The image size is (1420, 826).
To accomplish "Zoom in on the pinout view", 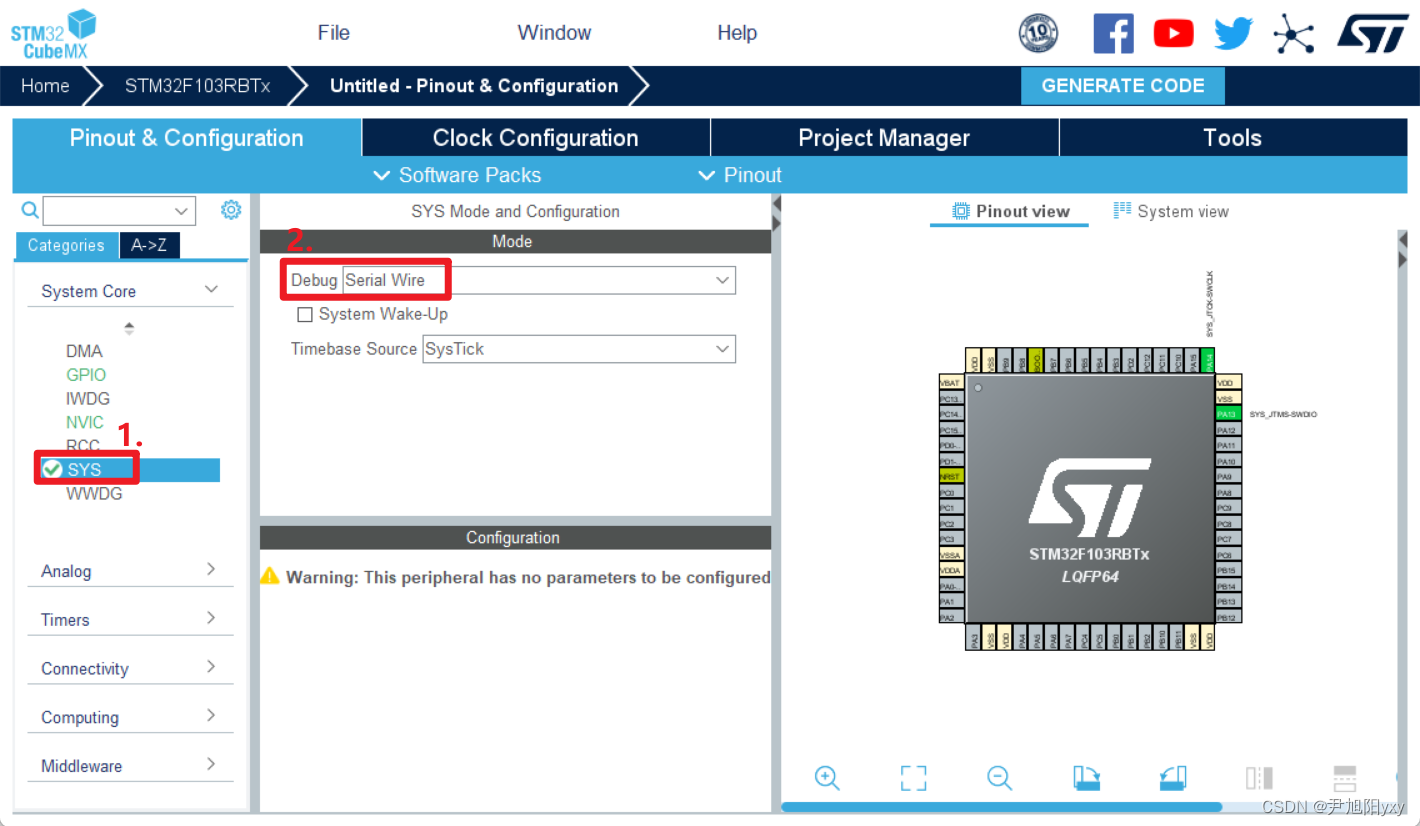I will point(827,778).
